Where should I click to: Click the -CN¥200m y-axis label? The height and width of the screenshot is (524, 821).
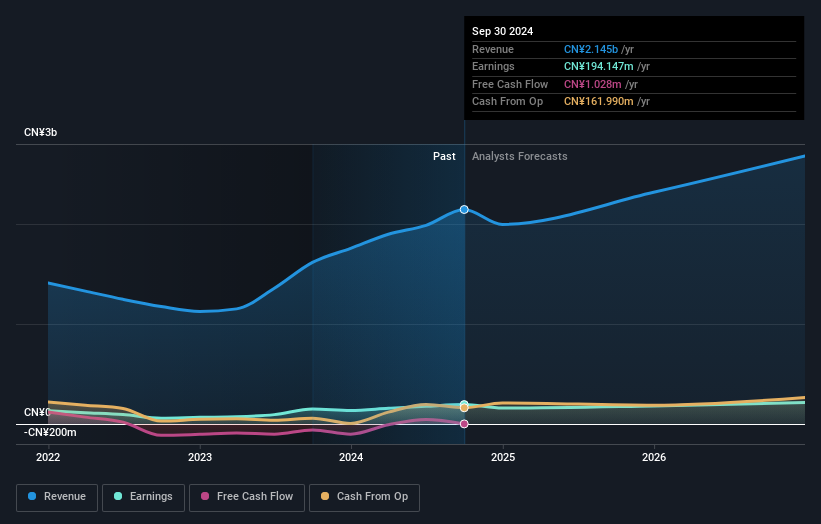click(x=50, y=432)
